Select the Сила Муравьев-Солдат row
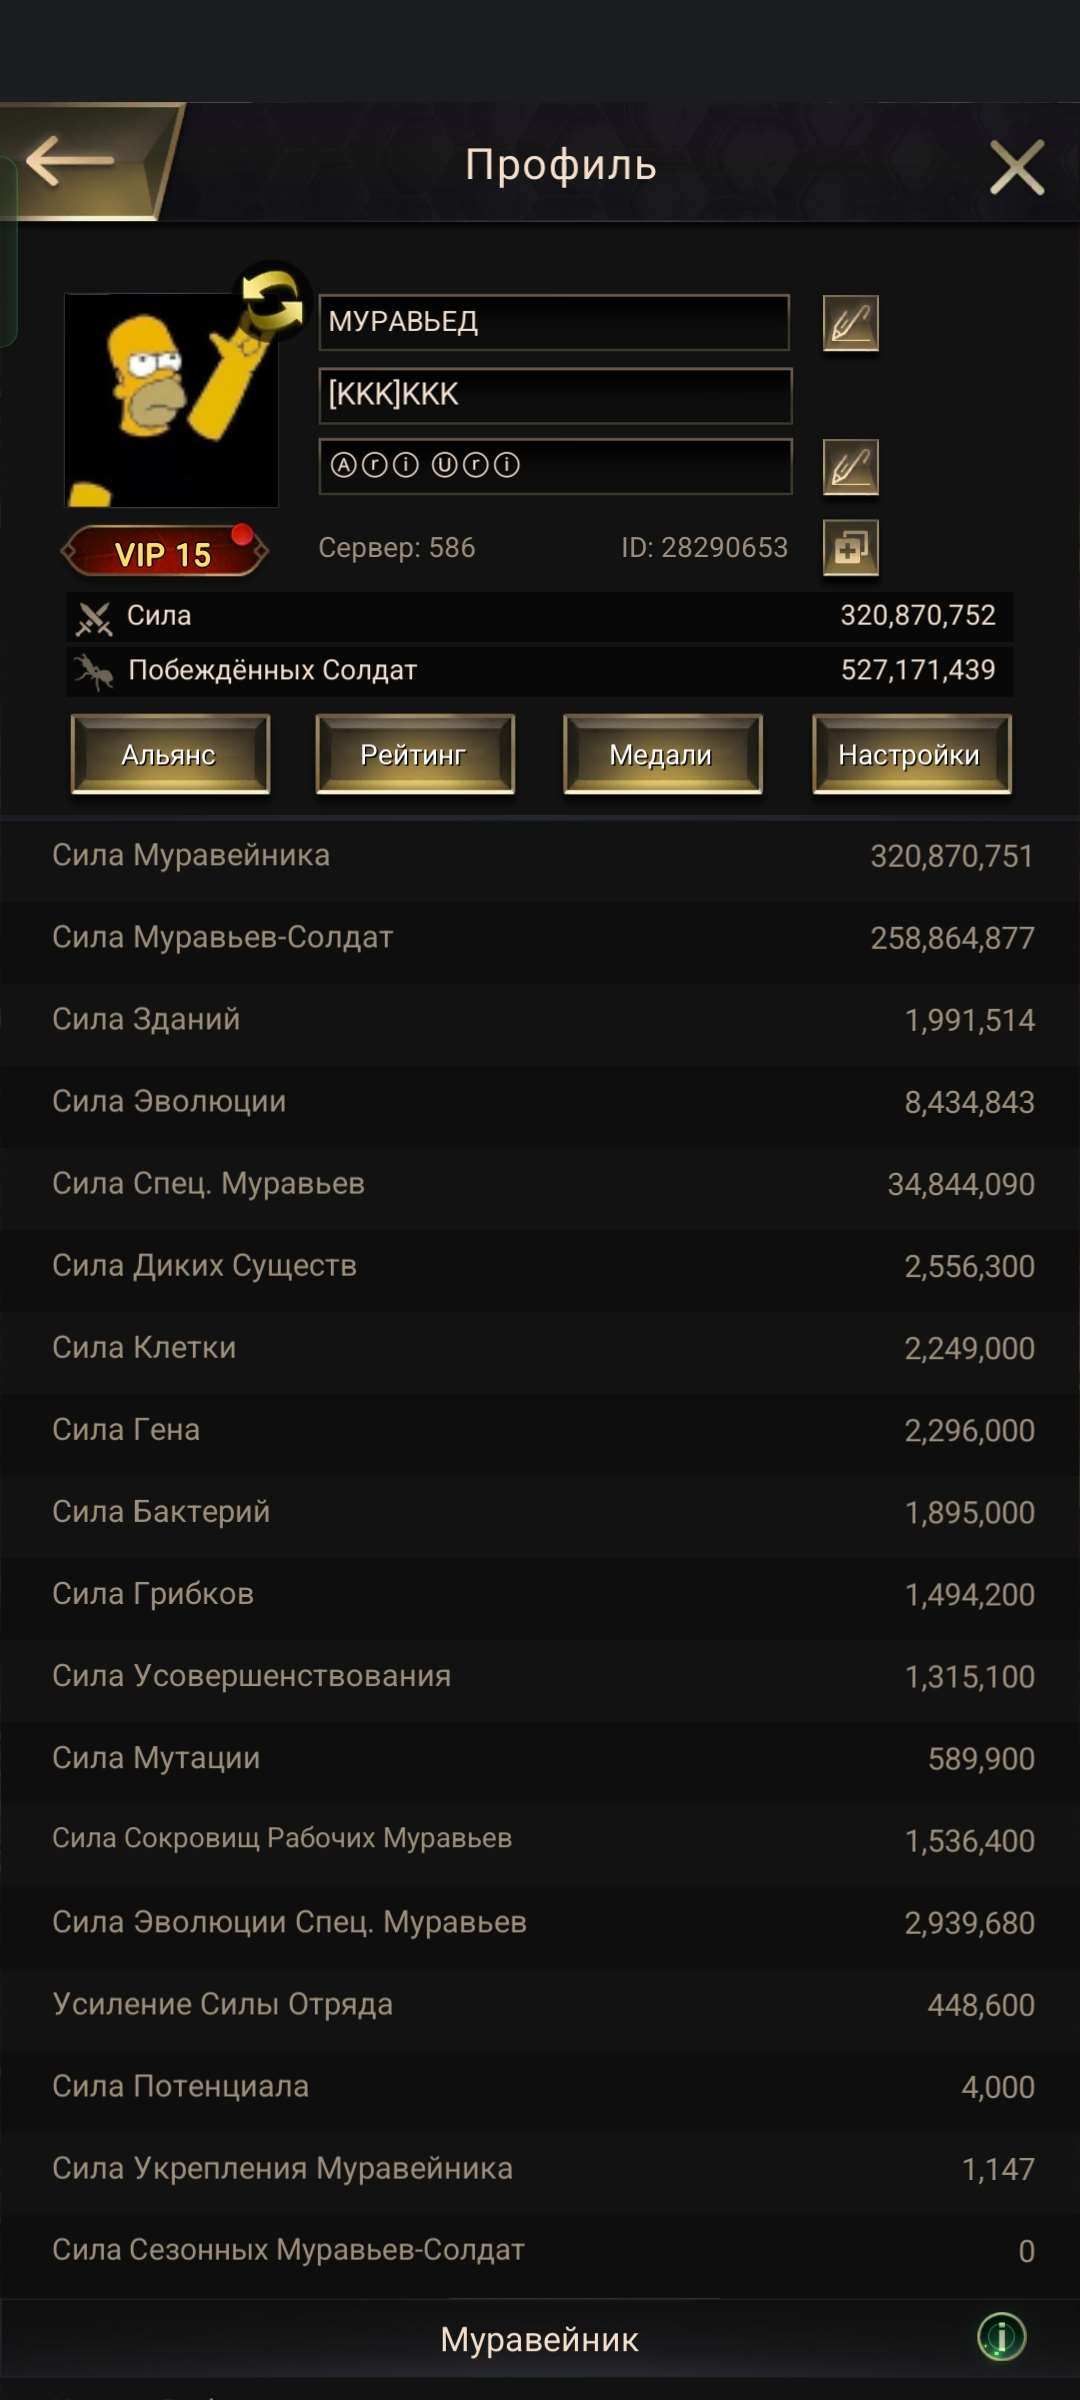This screenshot has height=2400, width=1080. click(x=540, y=938)
